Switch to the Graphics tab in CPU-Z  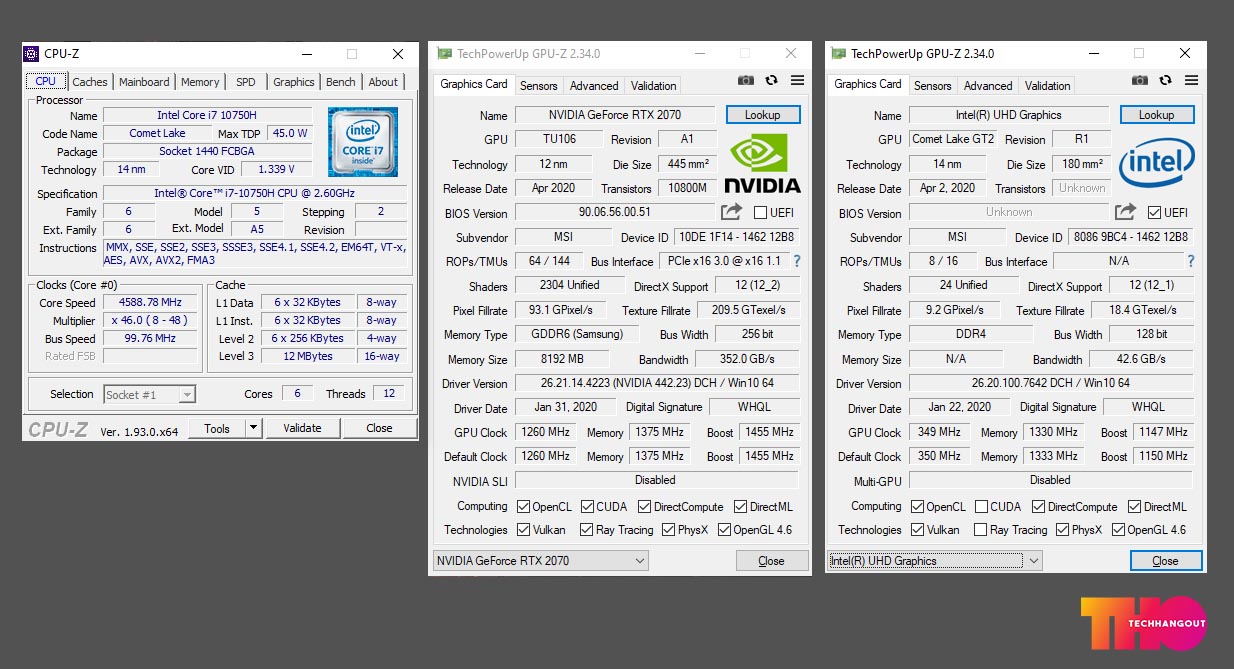pos(294,82)
